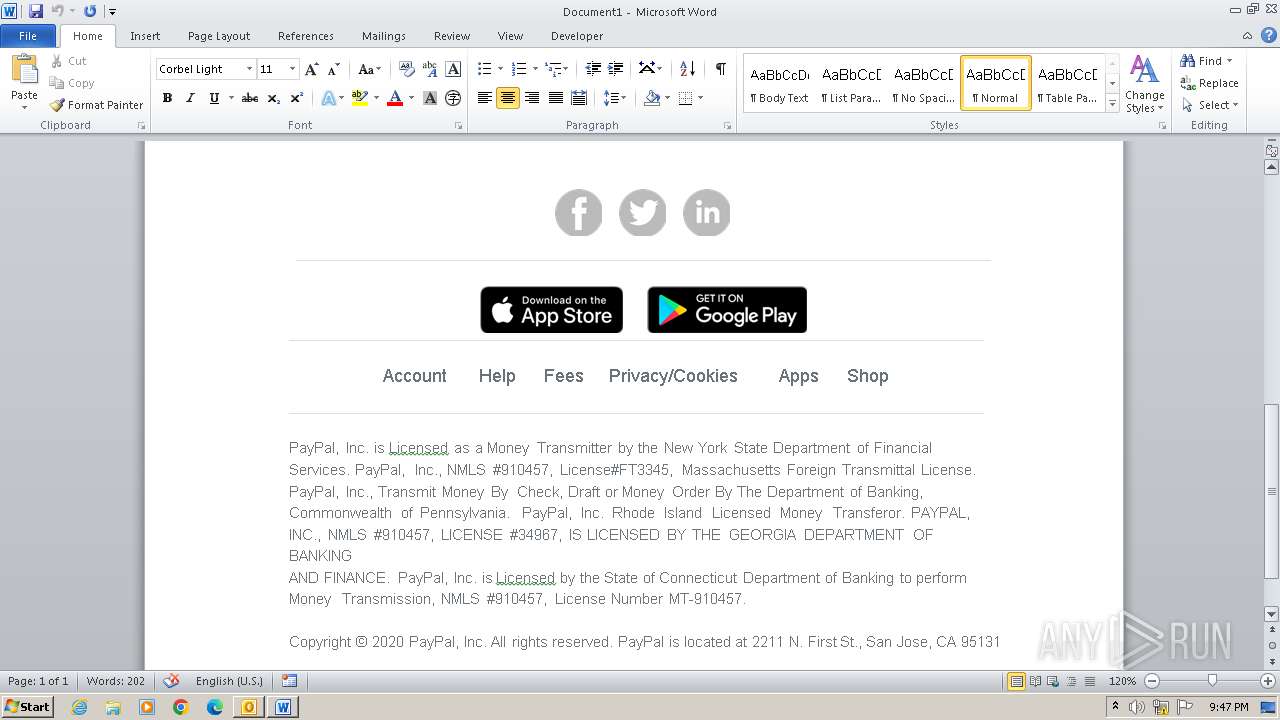Apply Superscript formatting

click(297, 98)
